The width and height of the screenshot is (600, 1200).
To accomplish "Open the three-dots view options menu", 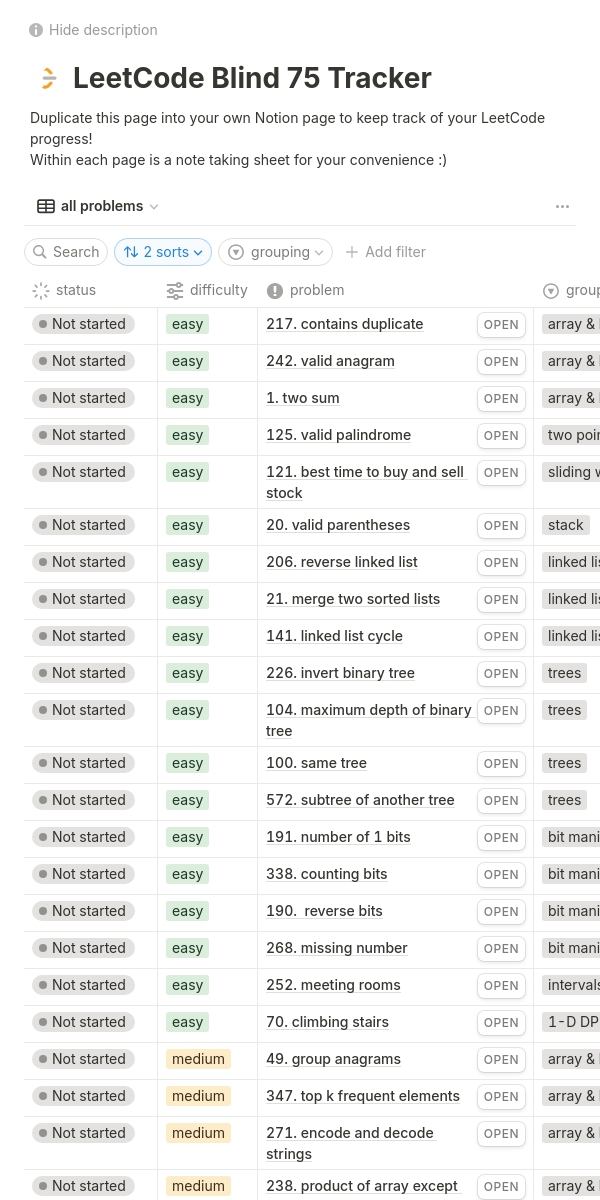I will [x=562, y=206].
